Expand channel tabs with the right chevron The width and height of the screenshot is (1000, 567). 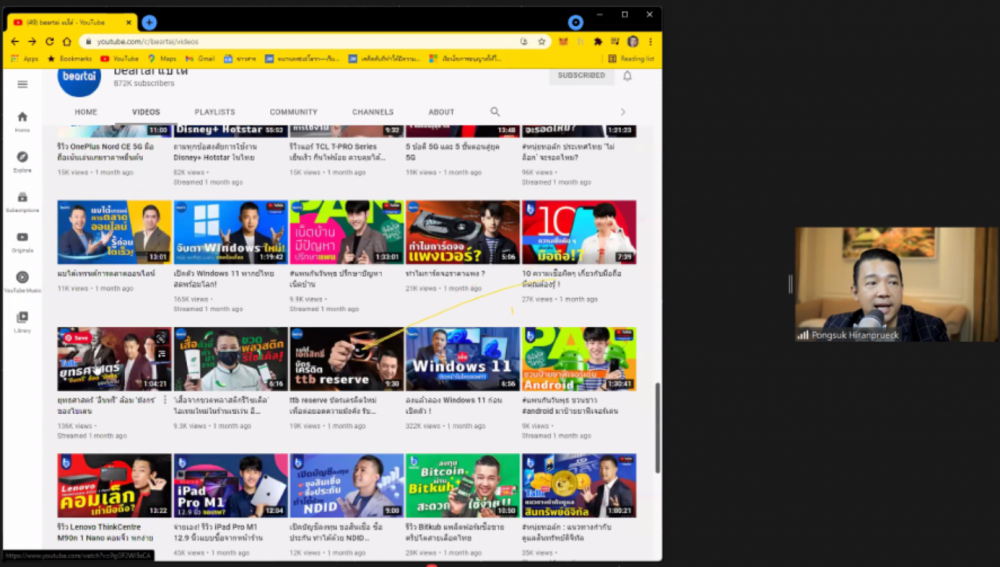(623, 112)
